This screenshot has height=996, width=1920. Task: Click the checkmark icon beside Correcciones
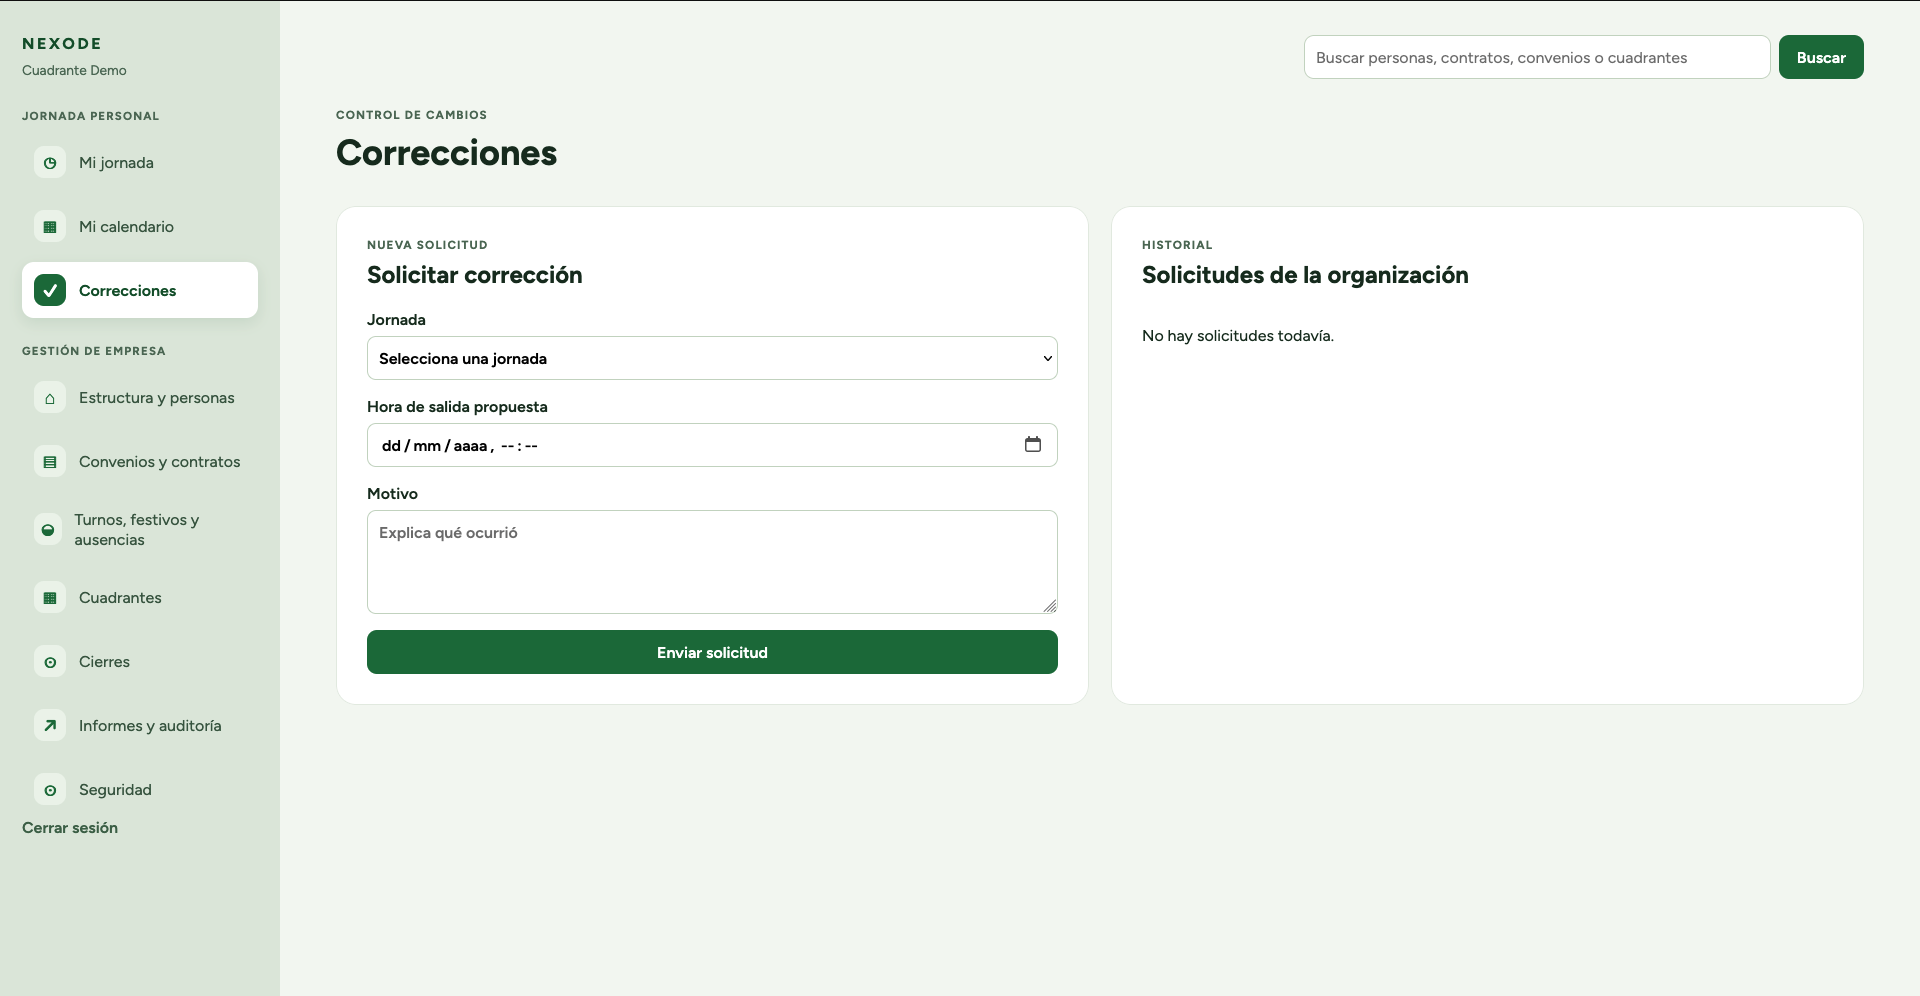click(50, 290)
